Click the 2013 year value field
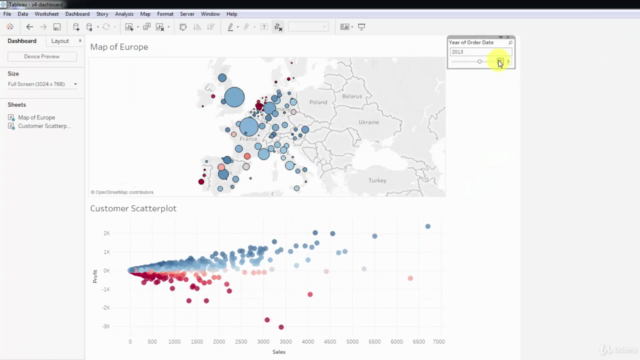 480,52
